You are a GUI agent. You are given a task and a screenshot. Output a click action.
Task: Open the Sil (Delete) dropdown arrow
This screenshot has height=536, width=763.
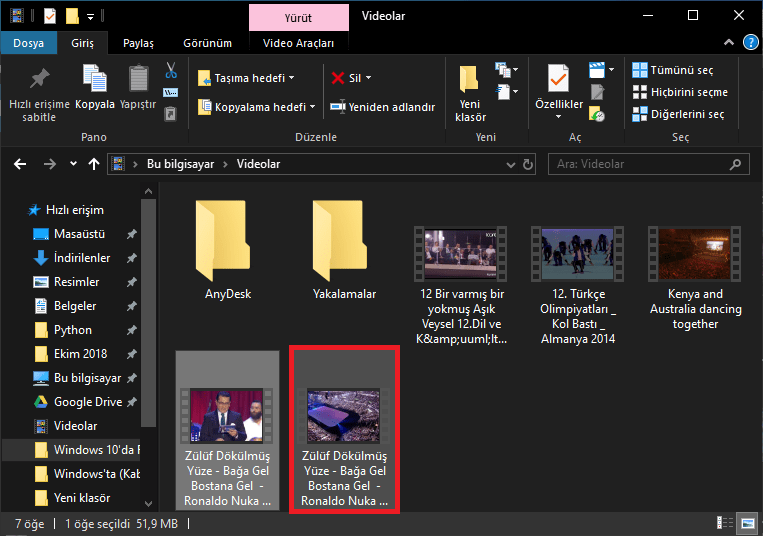(368, 78)
